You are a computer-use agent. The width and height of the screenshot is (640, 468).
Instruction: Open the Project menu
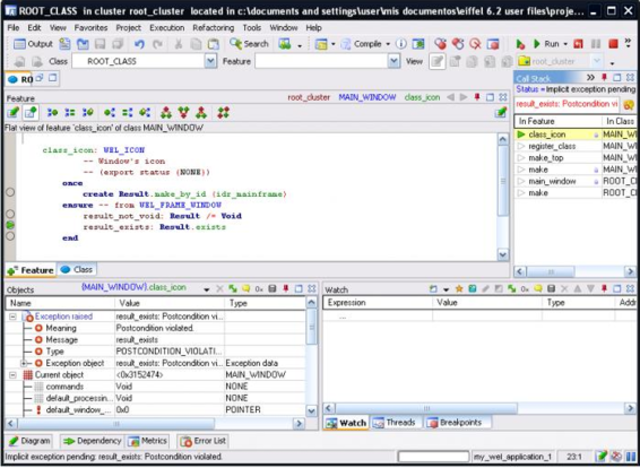click(129, 28)
